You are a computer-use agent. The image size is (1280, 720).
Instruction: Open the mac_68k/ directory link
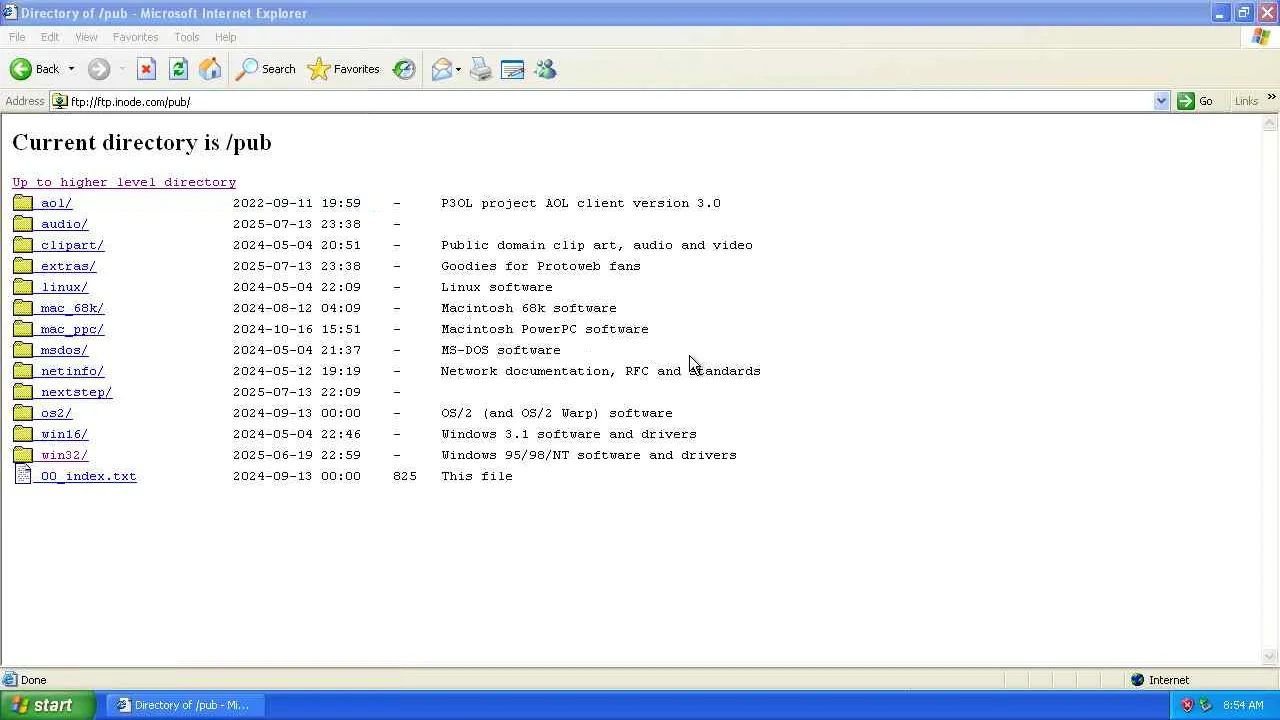point(72,308)
